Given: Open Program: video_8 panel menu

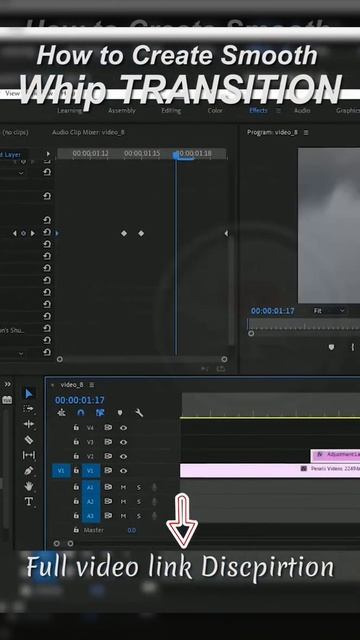Looking at the screenshot, I should [x=306, y=132].
